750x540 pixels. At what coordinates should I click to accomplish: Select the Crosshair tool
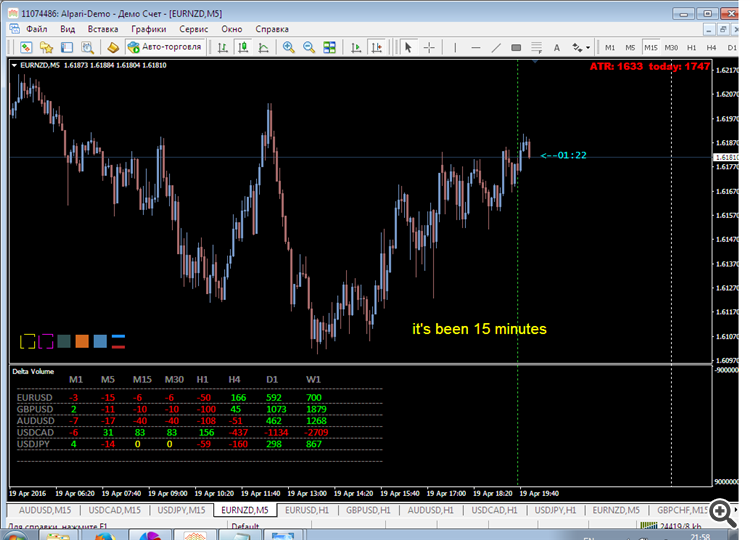(x=429, y=47)
